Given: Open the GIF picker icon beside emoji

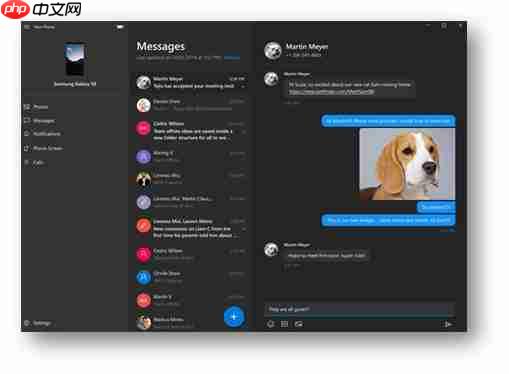Looking at the screenshot, I should point(284,324).
